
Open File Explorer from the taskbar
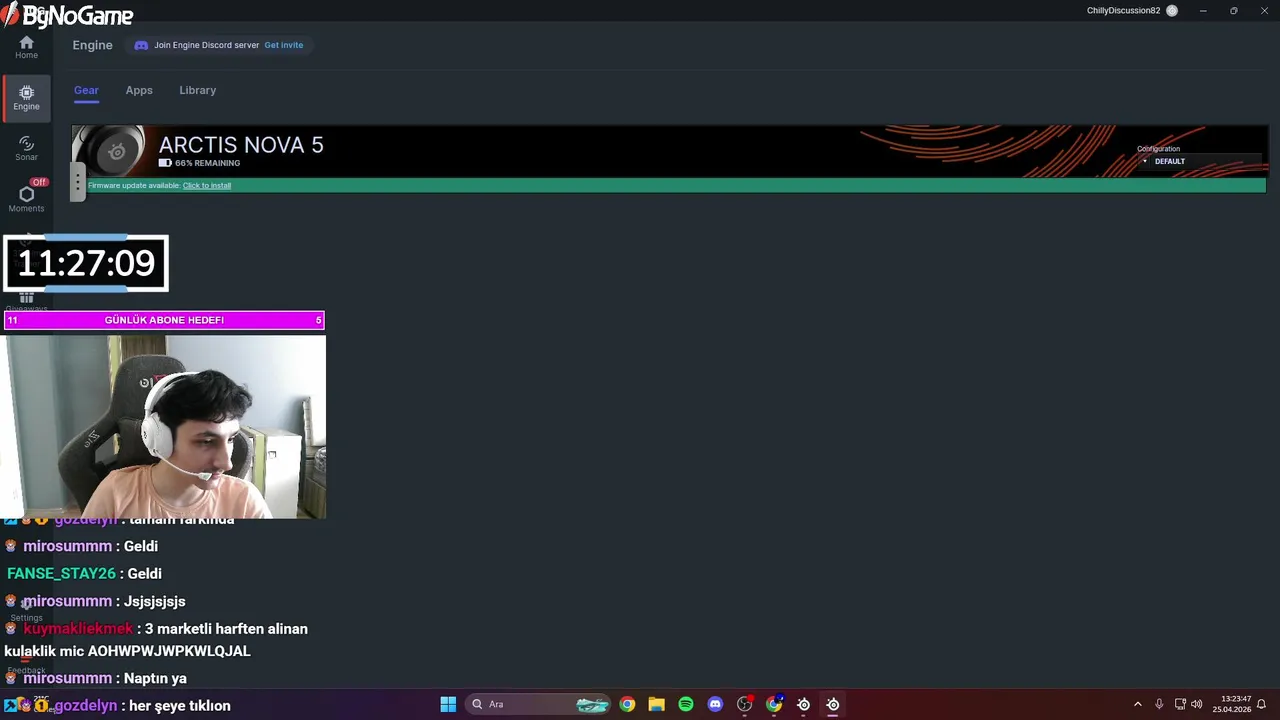pyautogui.click(x=656, y=704)
